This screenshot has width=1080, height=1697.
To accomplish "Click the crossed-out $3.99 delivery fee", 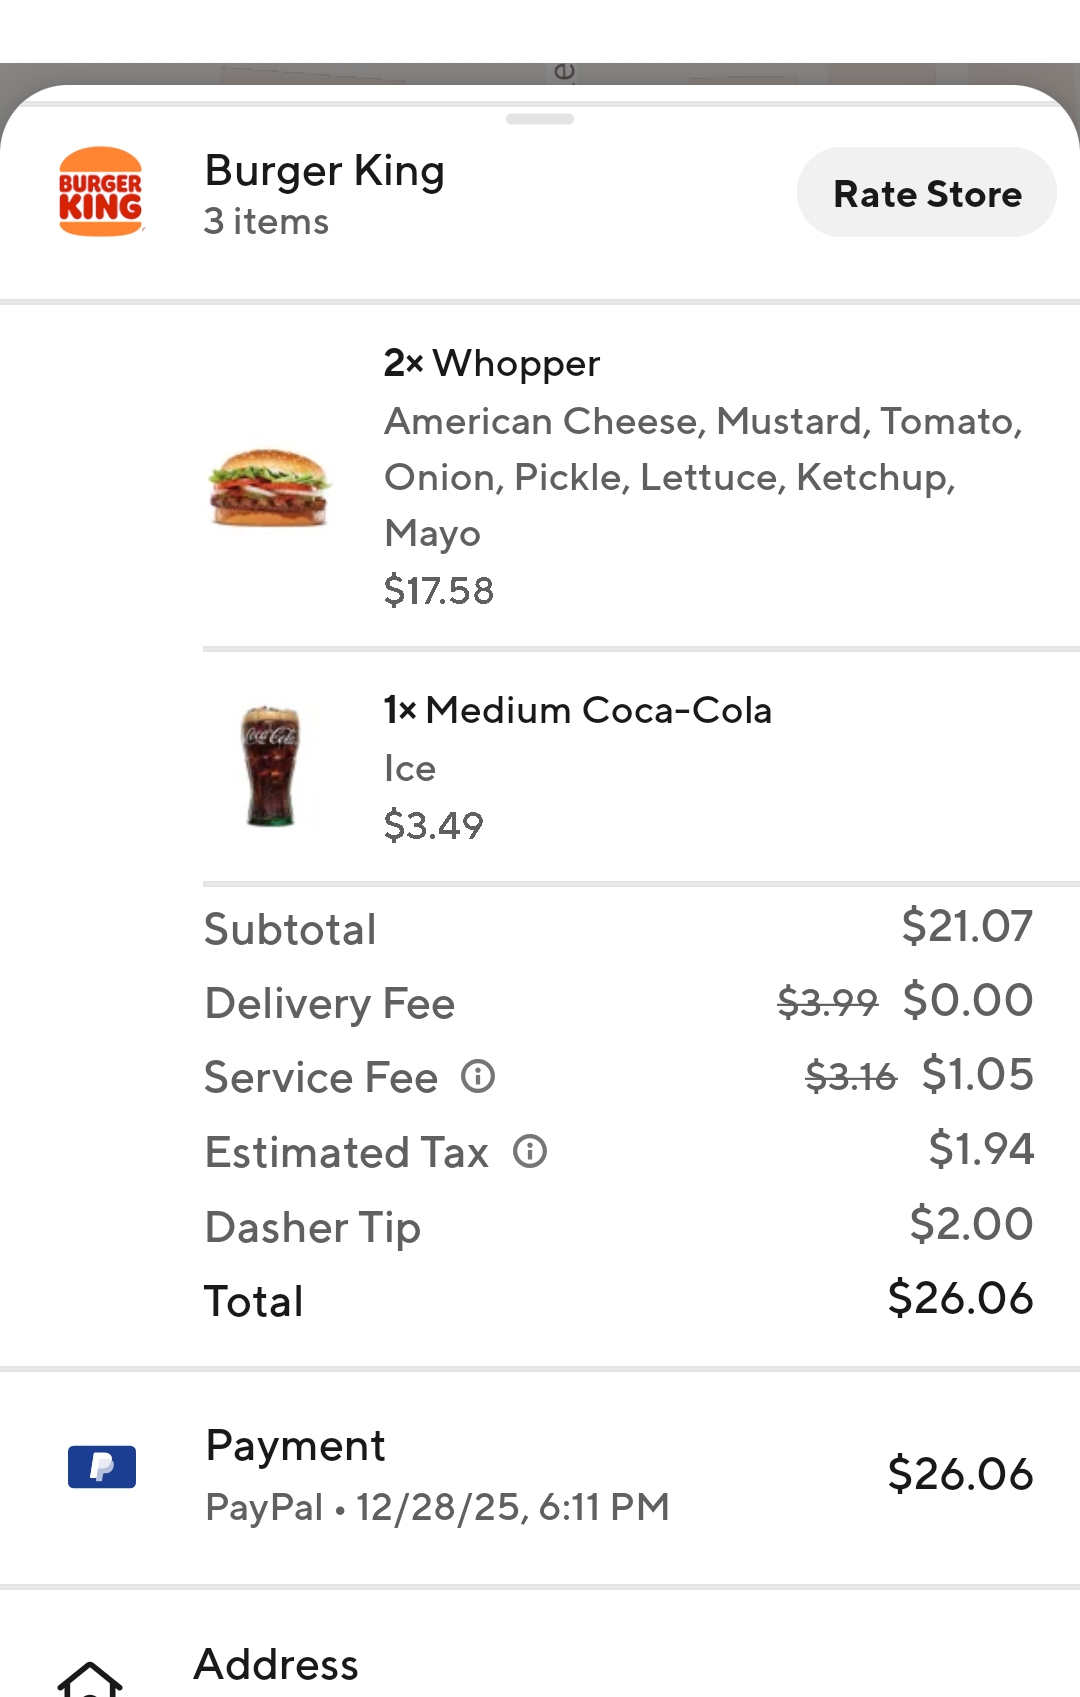I will click(827, 1002).
